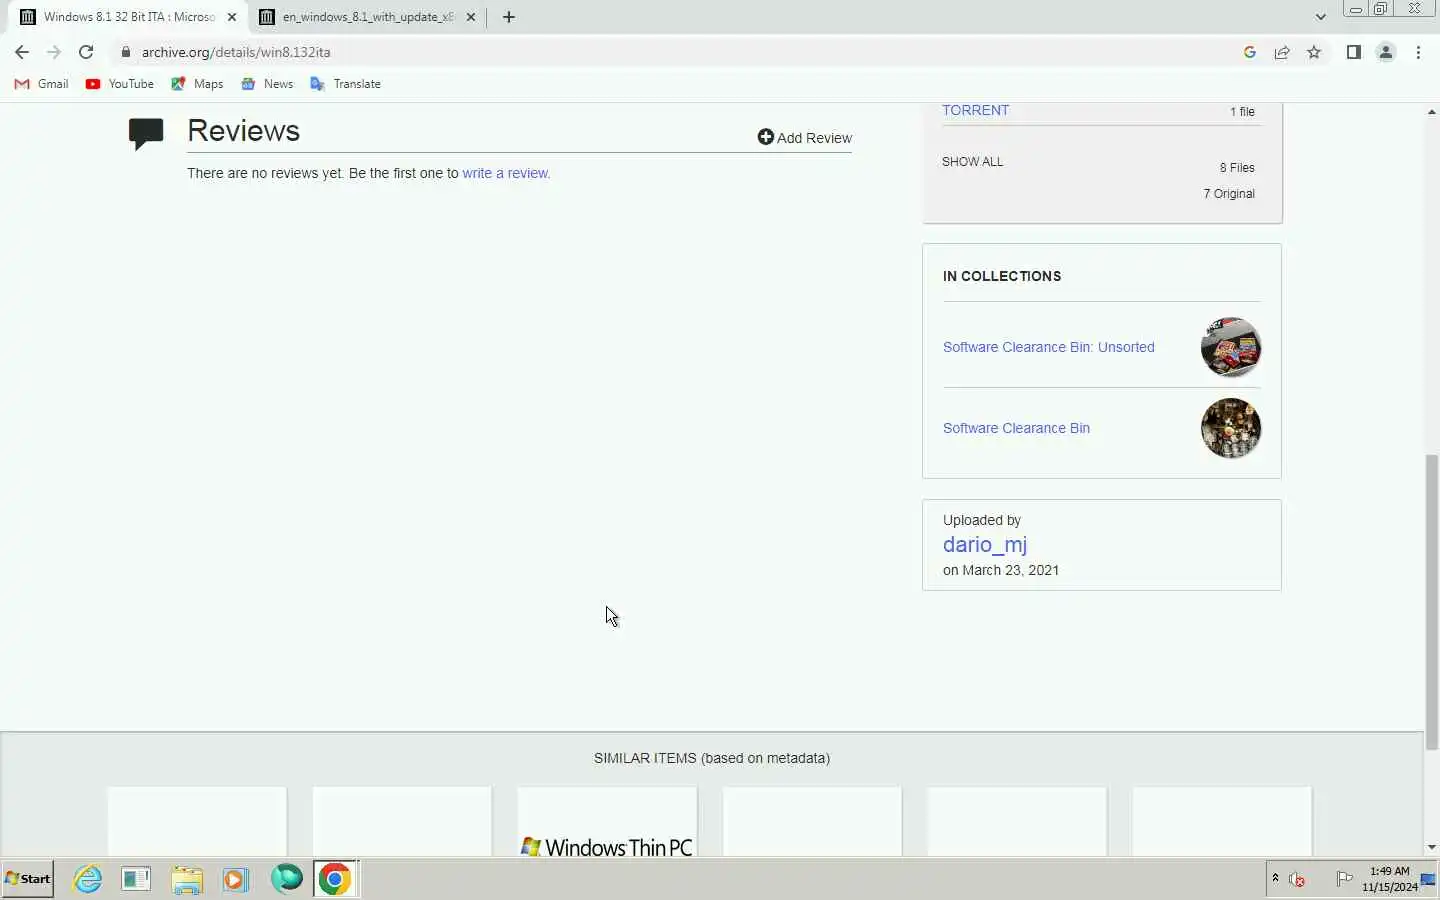Open the News bookmark
Screen dimensions: 1440x900
[267, 84]
